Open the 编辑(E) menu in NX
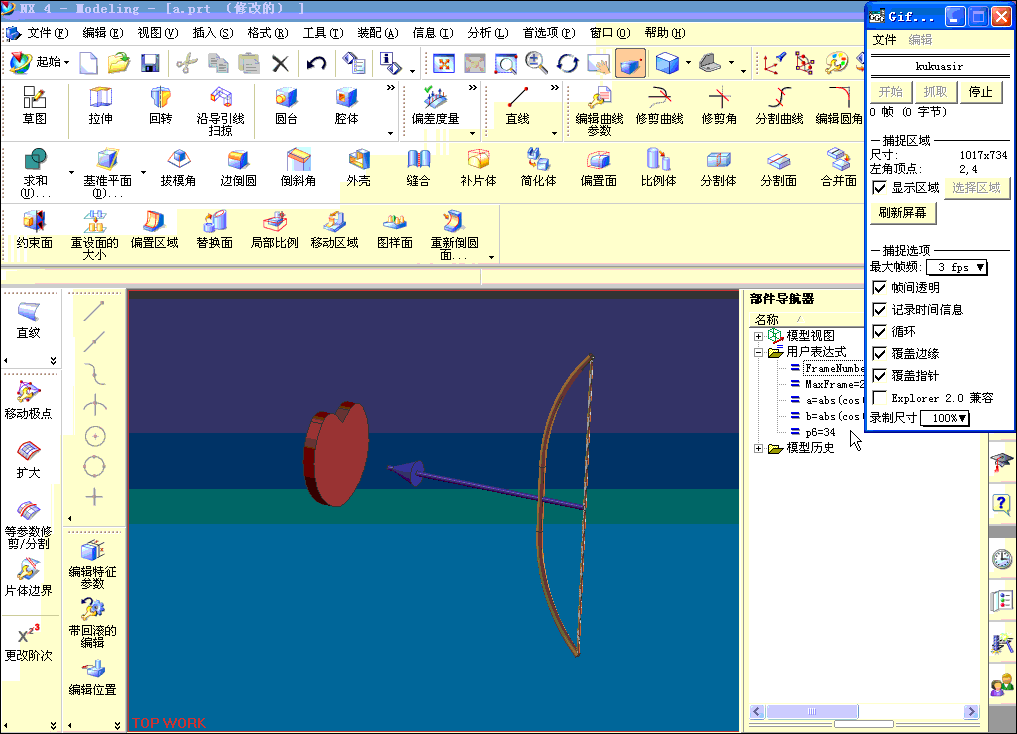Image resolution: width=1017 pixels, height=734 pixels. coord(102,33)
